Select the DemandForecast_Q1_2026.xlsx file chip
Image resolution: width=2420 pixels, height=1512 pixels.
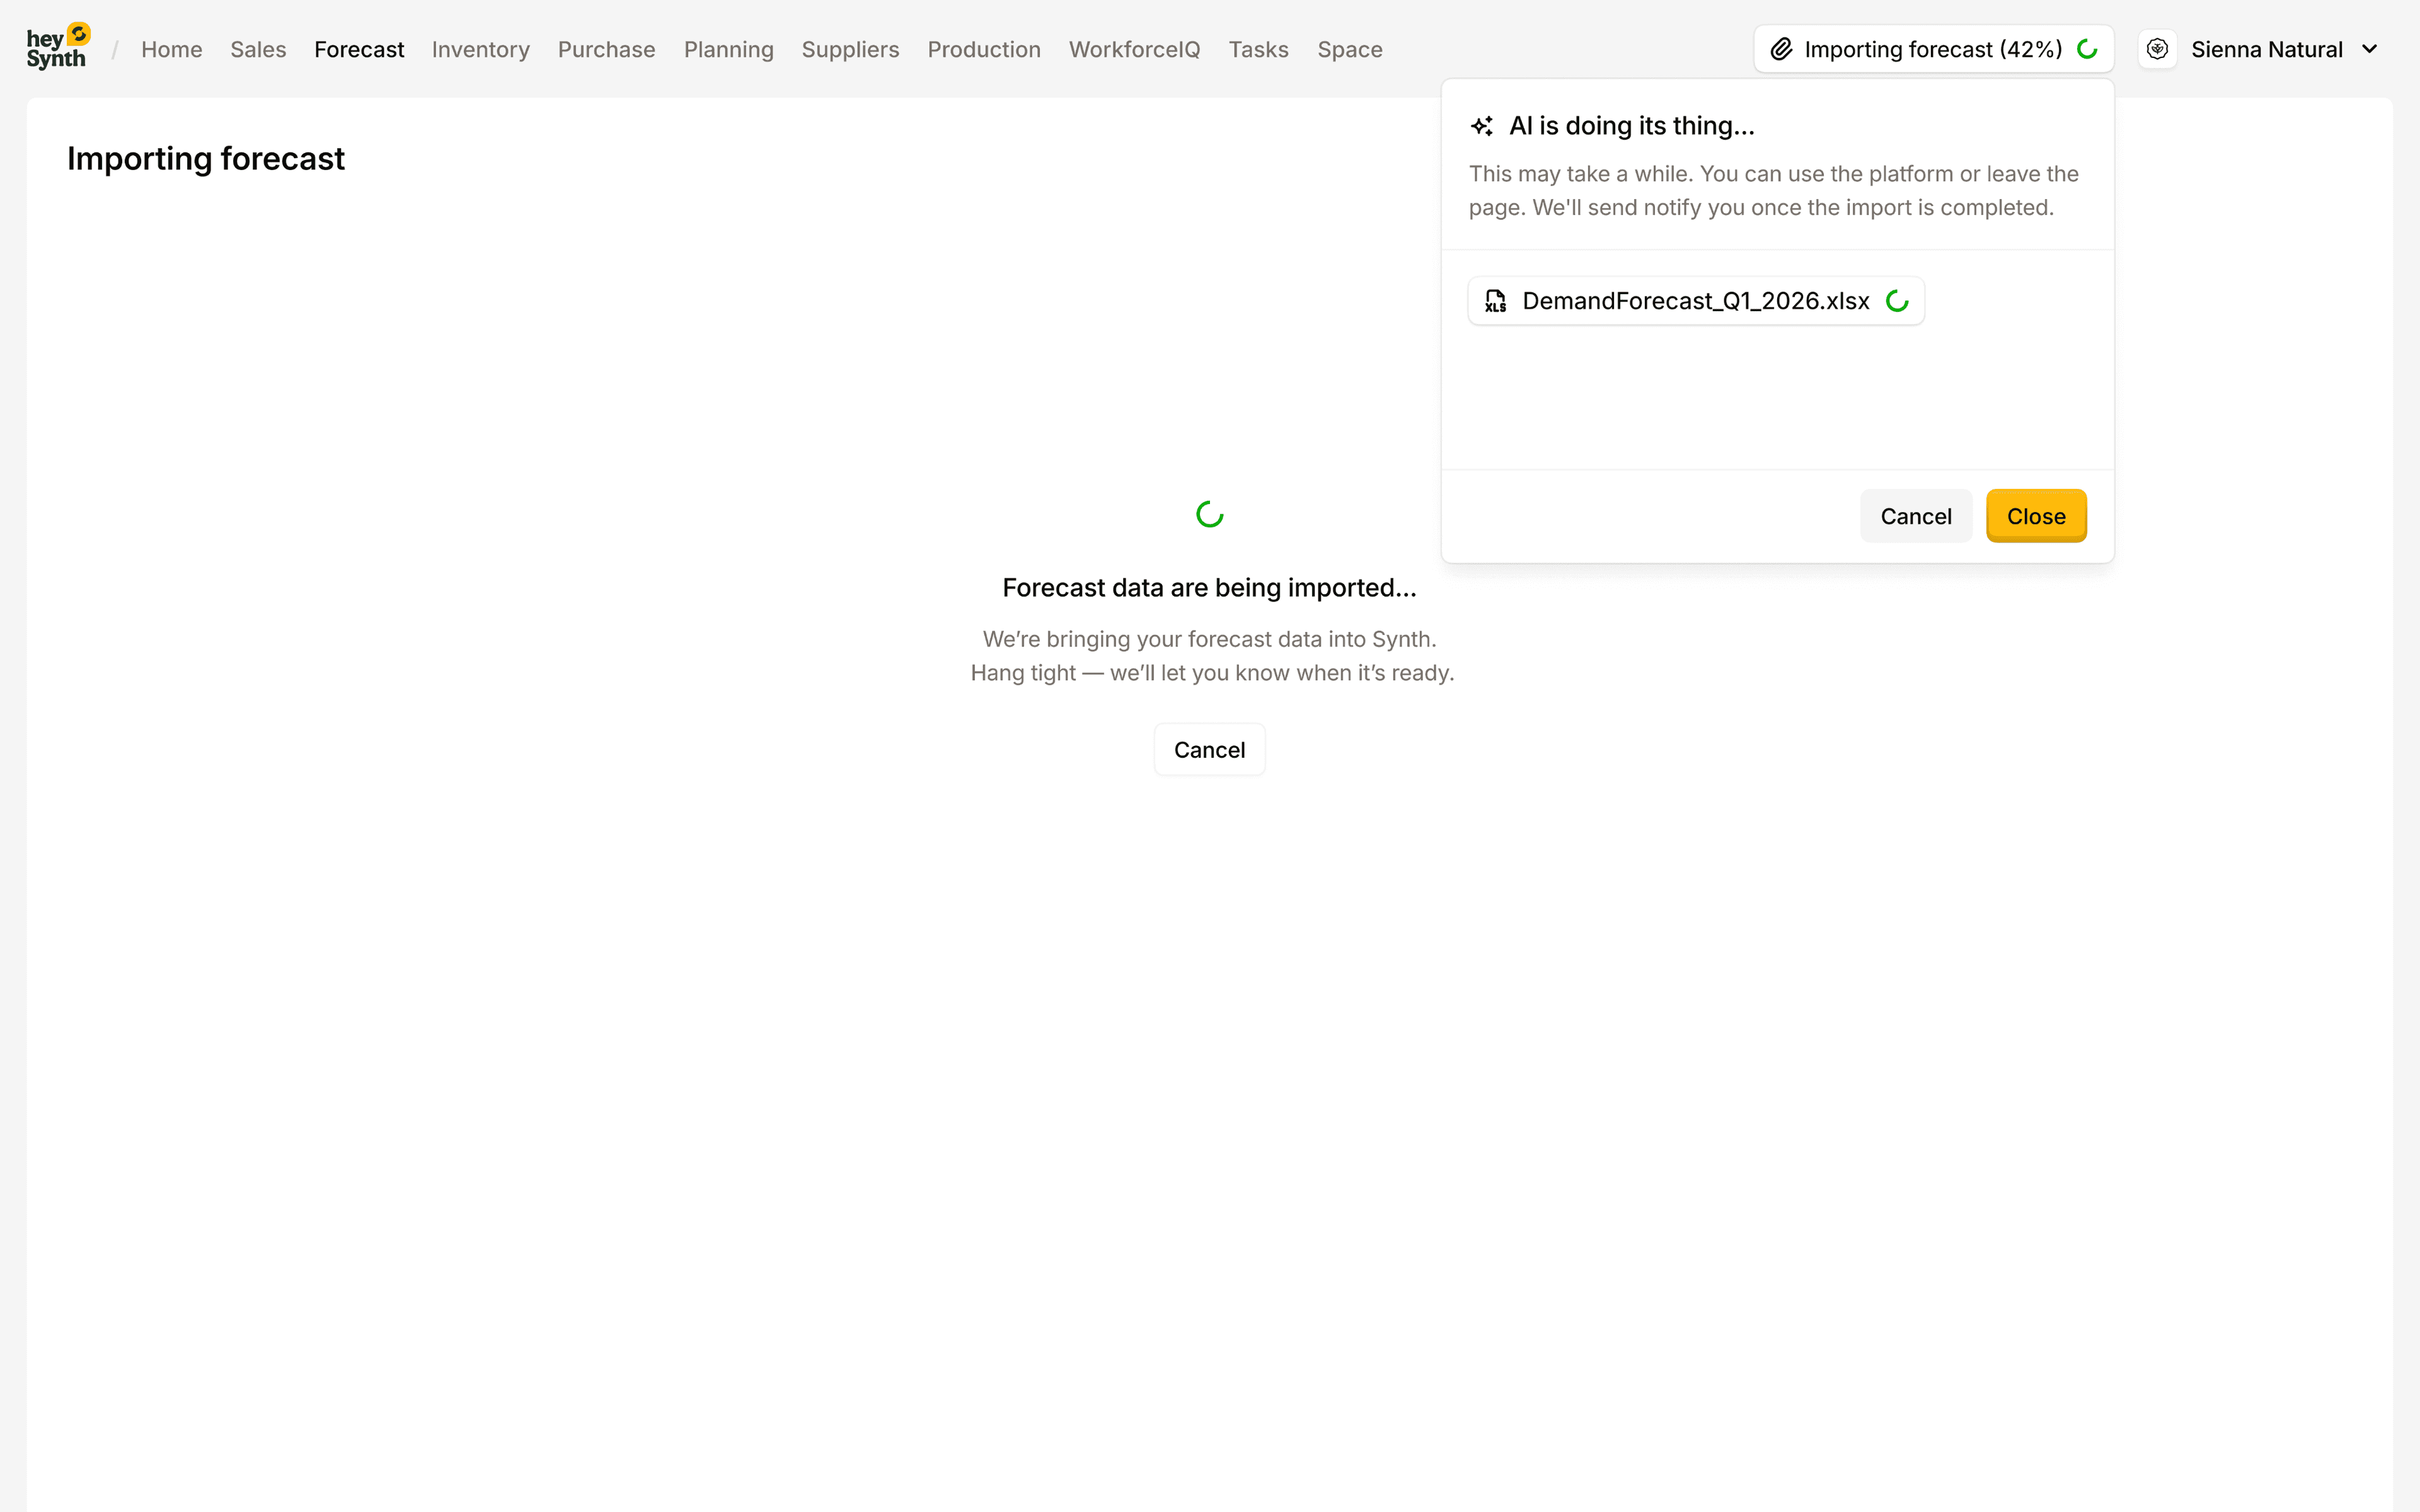tap(1695, 301)
